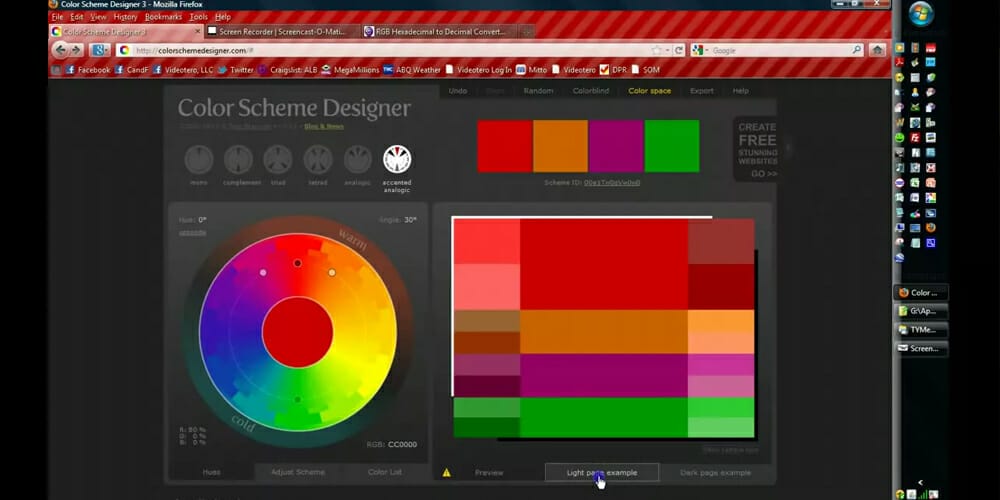Open the Firefox Help menu
This screenshot has width=1000, height=500.
click(223, 17)
